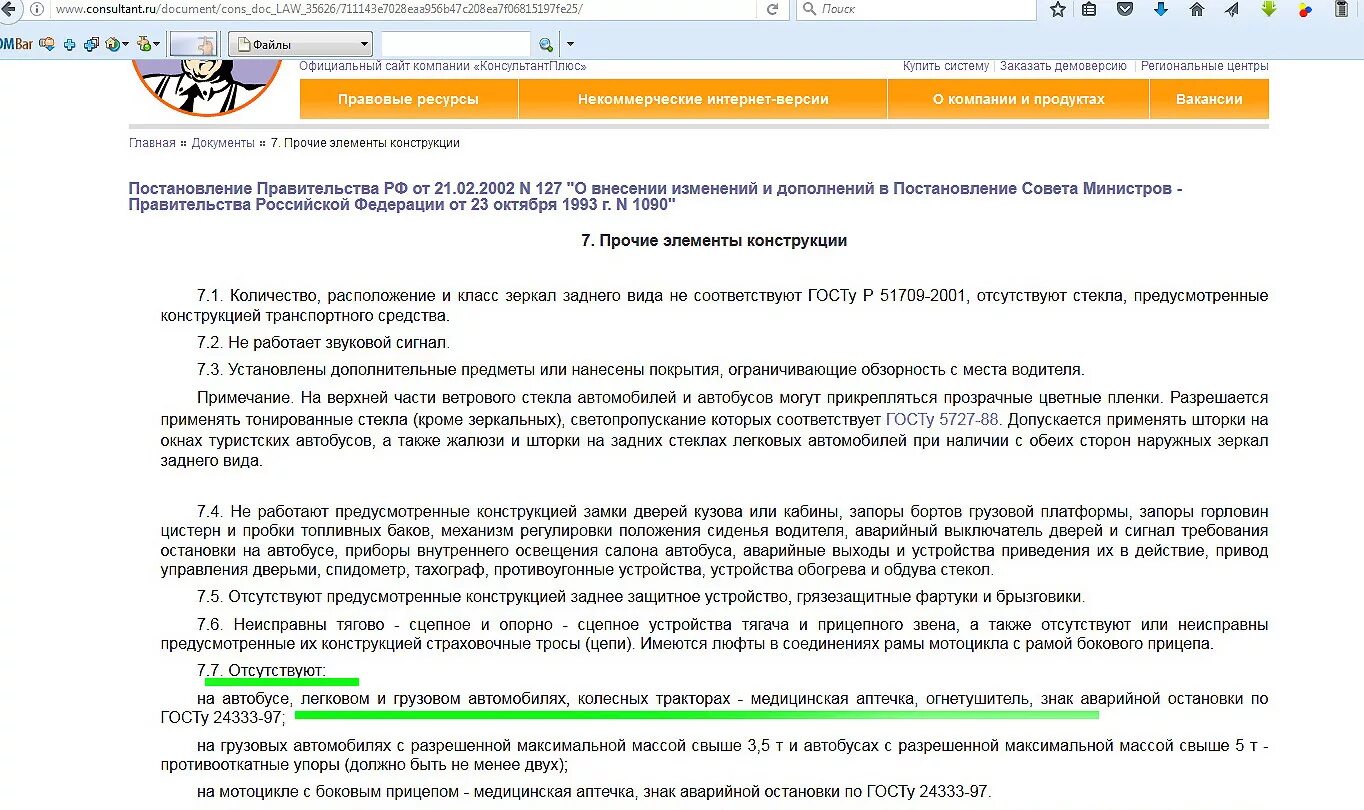This screenshot has width=1364, height=810.
Task: Save the page to Pocket
Action: coord(1125,9)
